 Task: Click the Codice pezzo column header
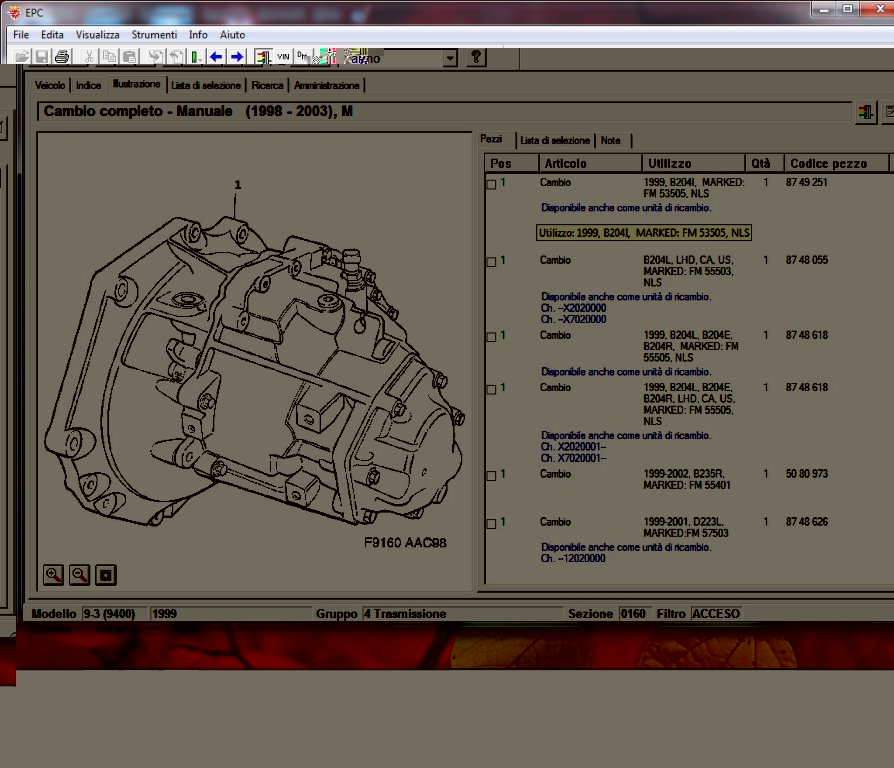(836, 163)
